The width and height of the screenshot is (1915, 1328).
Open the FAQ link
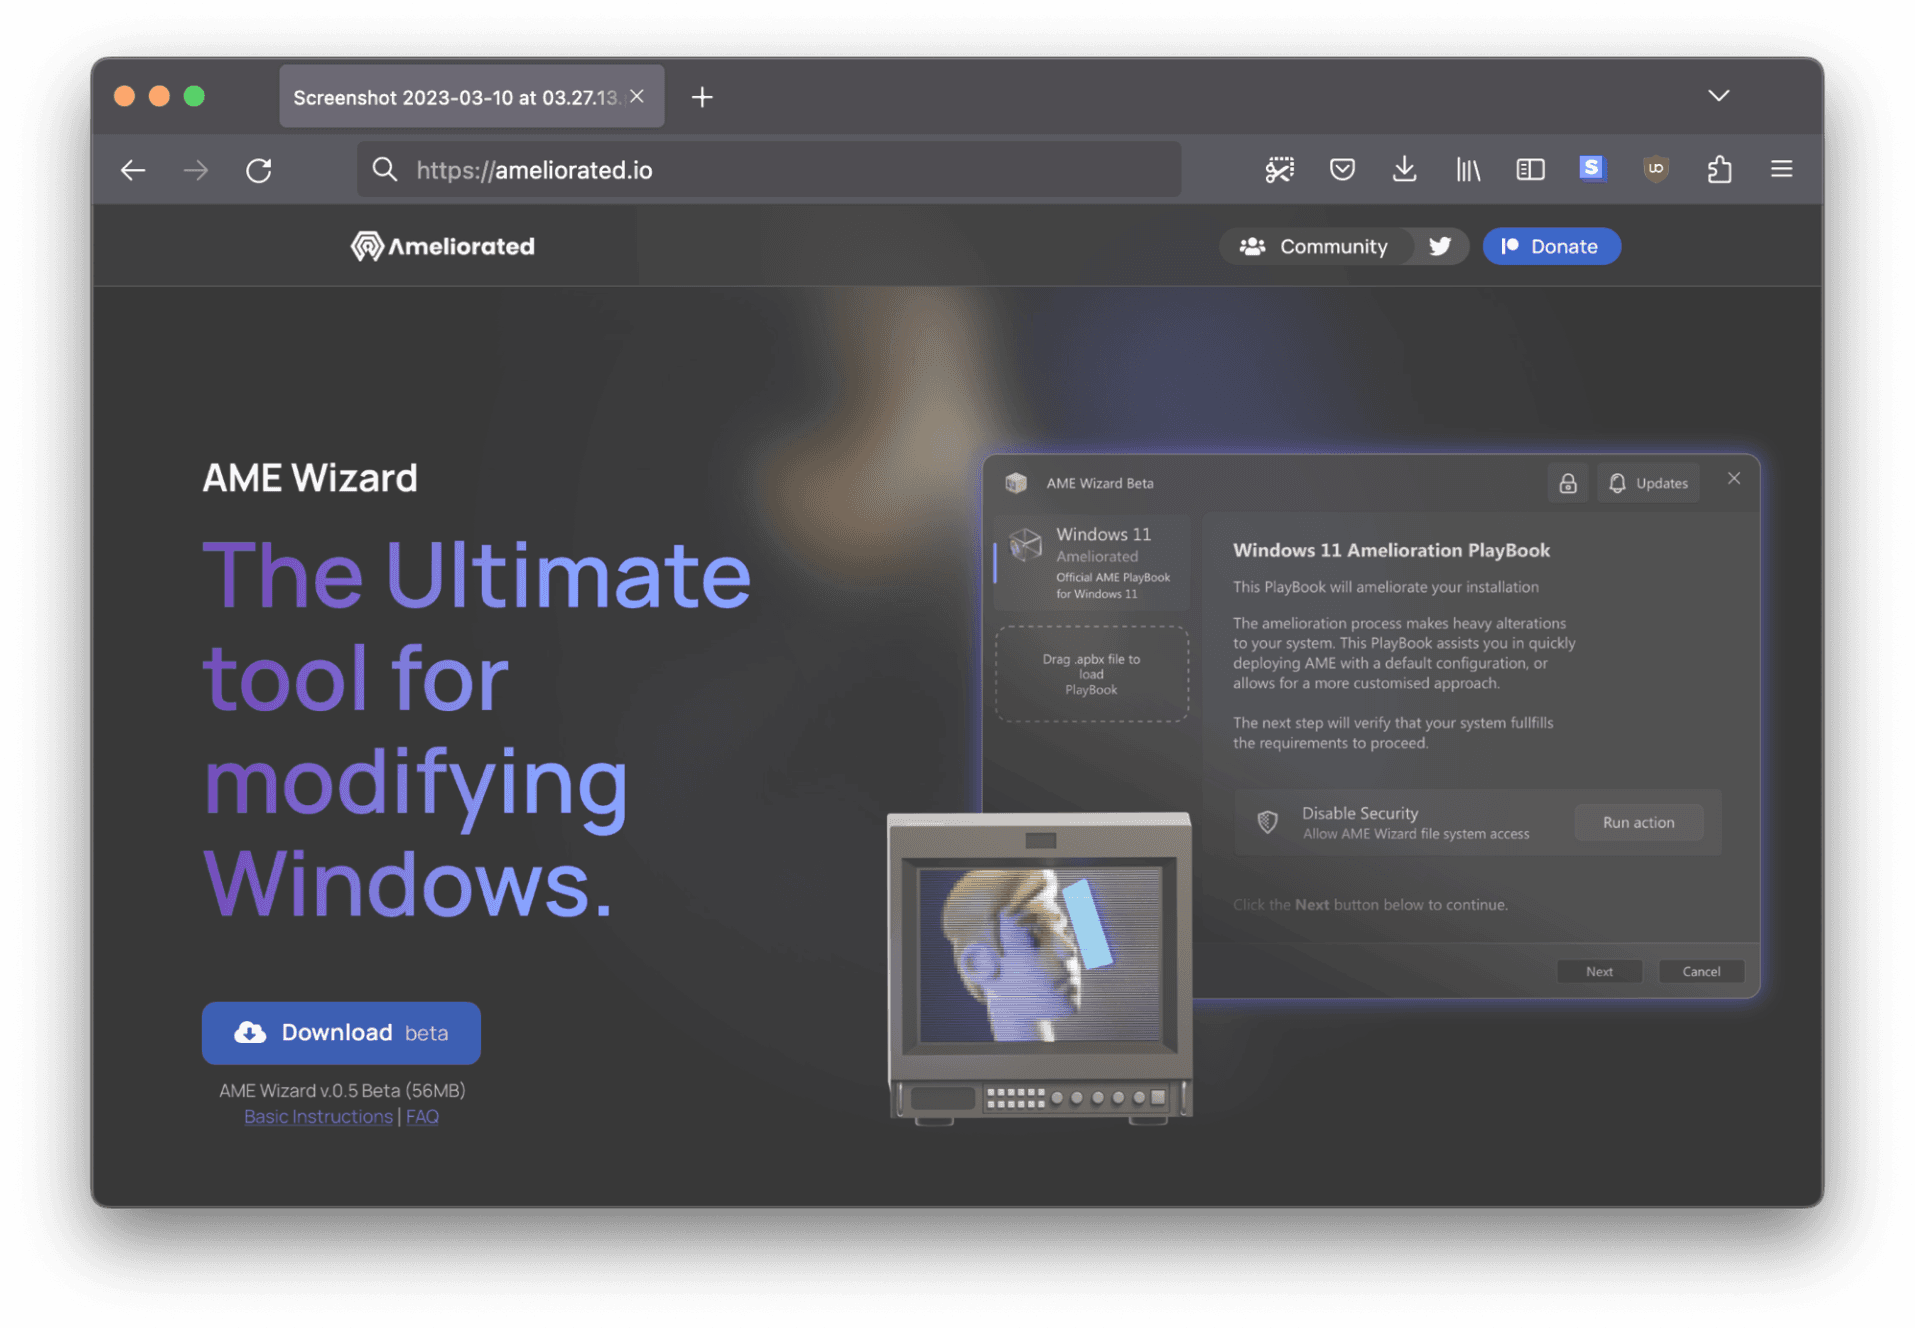click(x=422, y=1116)
